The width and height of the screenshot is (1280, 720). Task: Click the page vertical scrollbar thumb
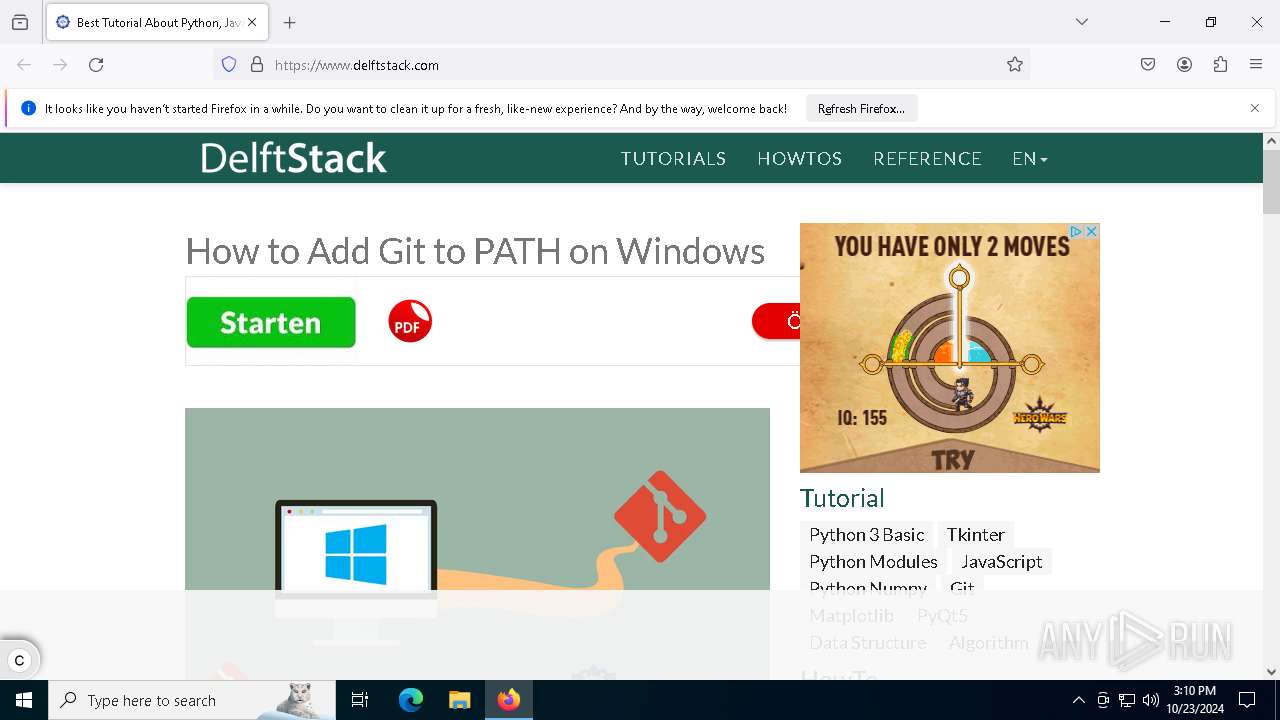(1271, 182)
